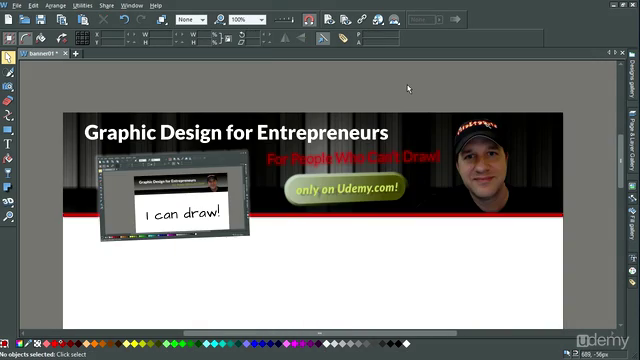Toggle show selection bounds handles
Screen dimensions: 640x360
tap(9, 38)
